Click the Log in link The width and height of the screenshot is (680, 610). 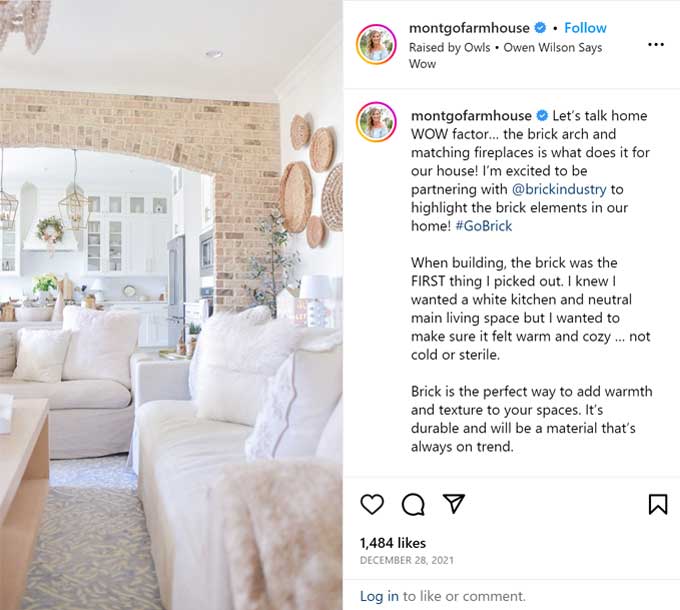click(379, 596)
